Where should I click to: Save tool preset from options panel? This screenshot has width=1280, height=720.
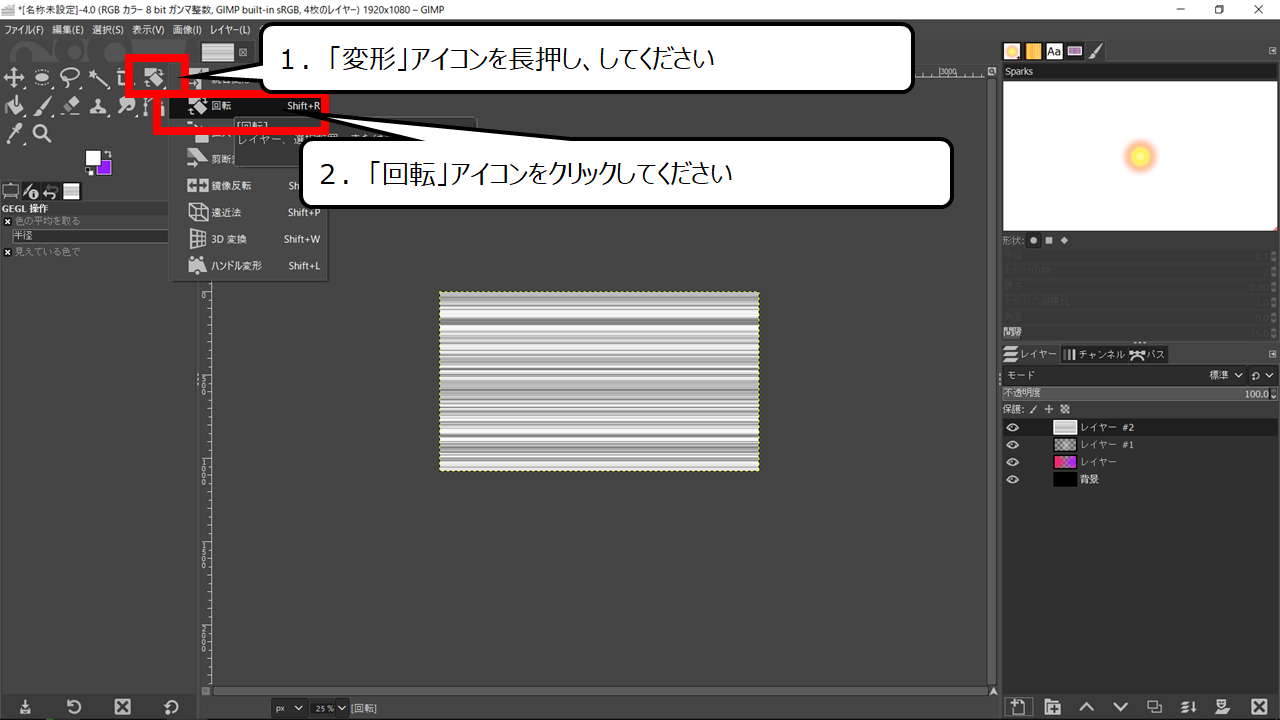pos(25,707)
